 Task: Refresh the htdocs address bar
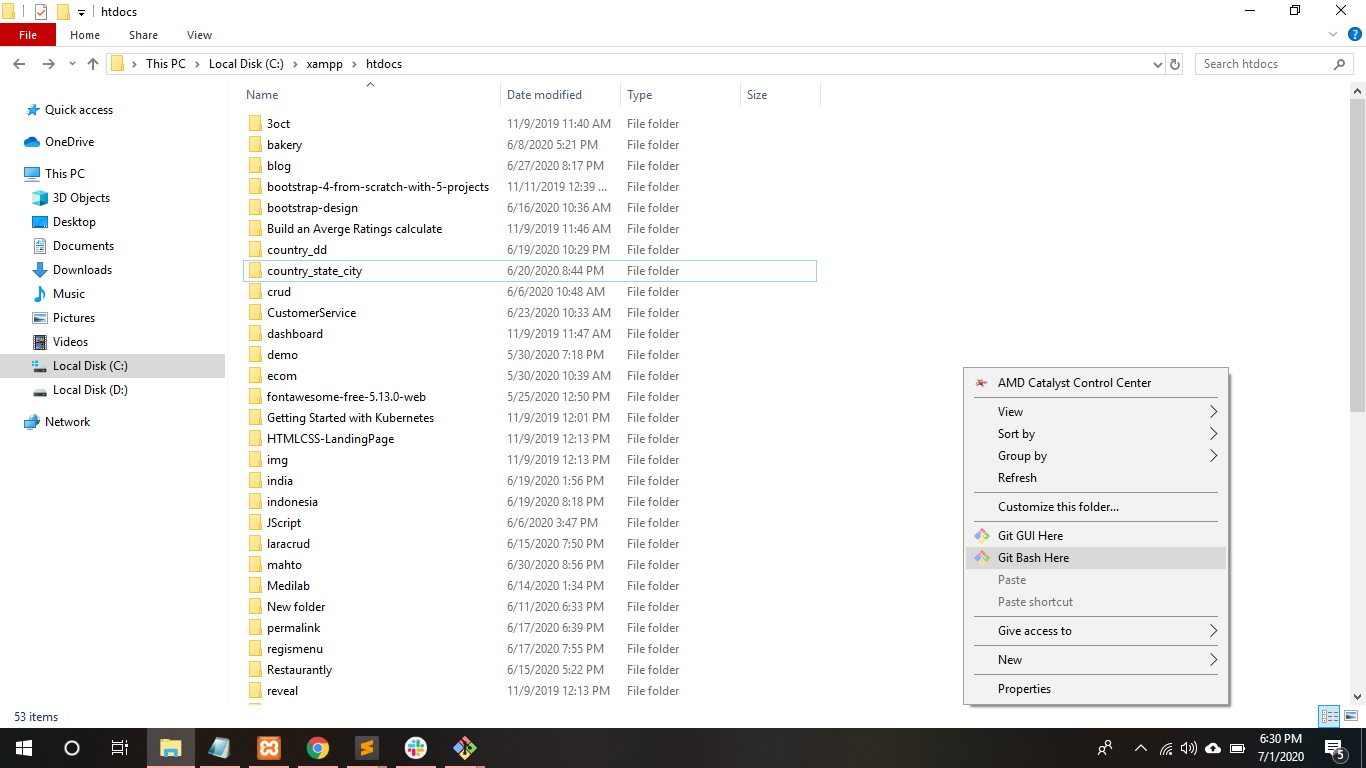coord(1175,64)
